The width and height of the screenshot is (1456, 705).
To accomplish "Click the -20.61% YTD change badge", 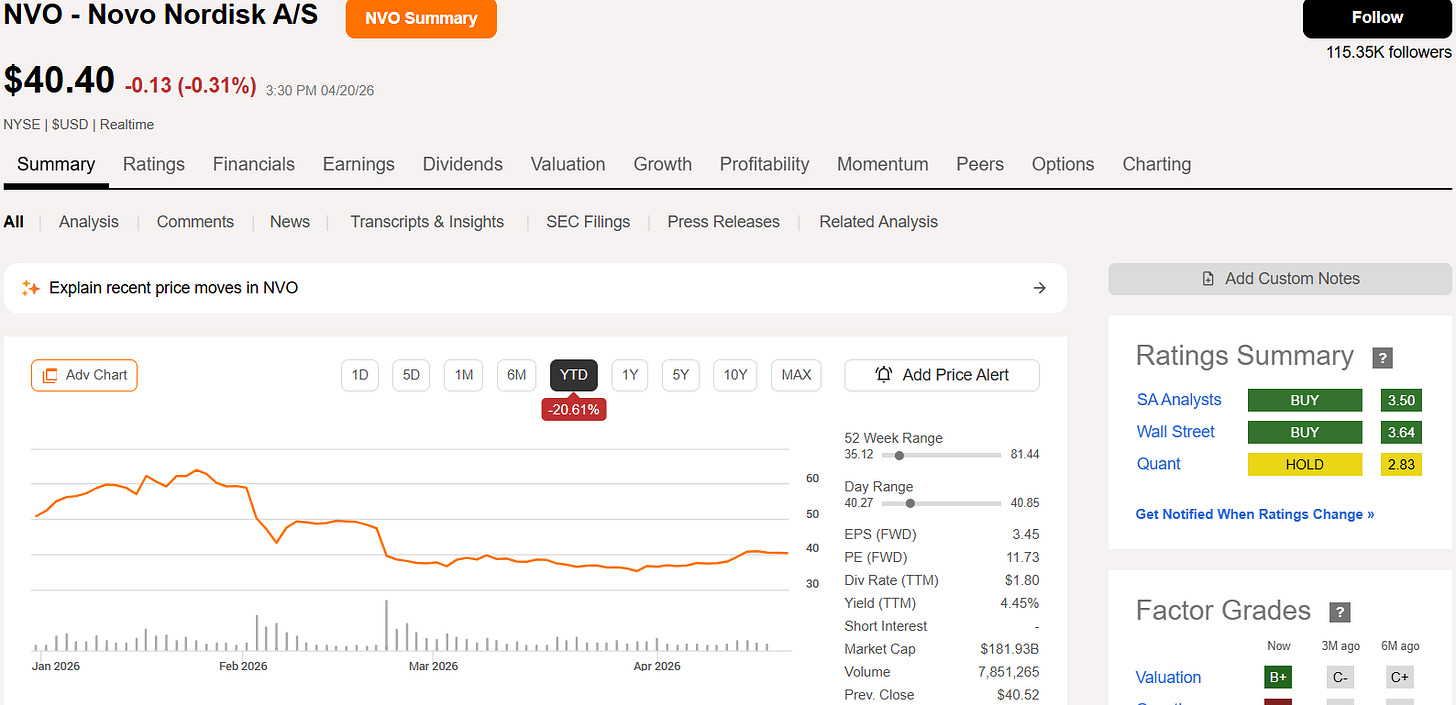I will pos(574,409).
